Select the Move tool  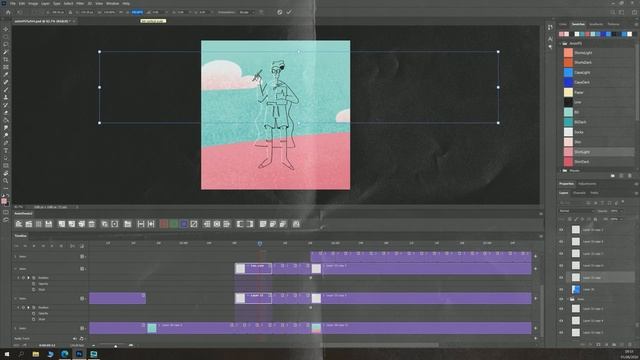click(5, 30)
